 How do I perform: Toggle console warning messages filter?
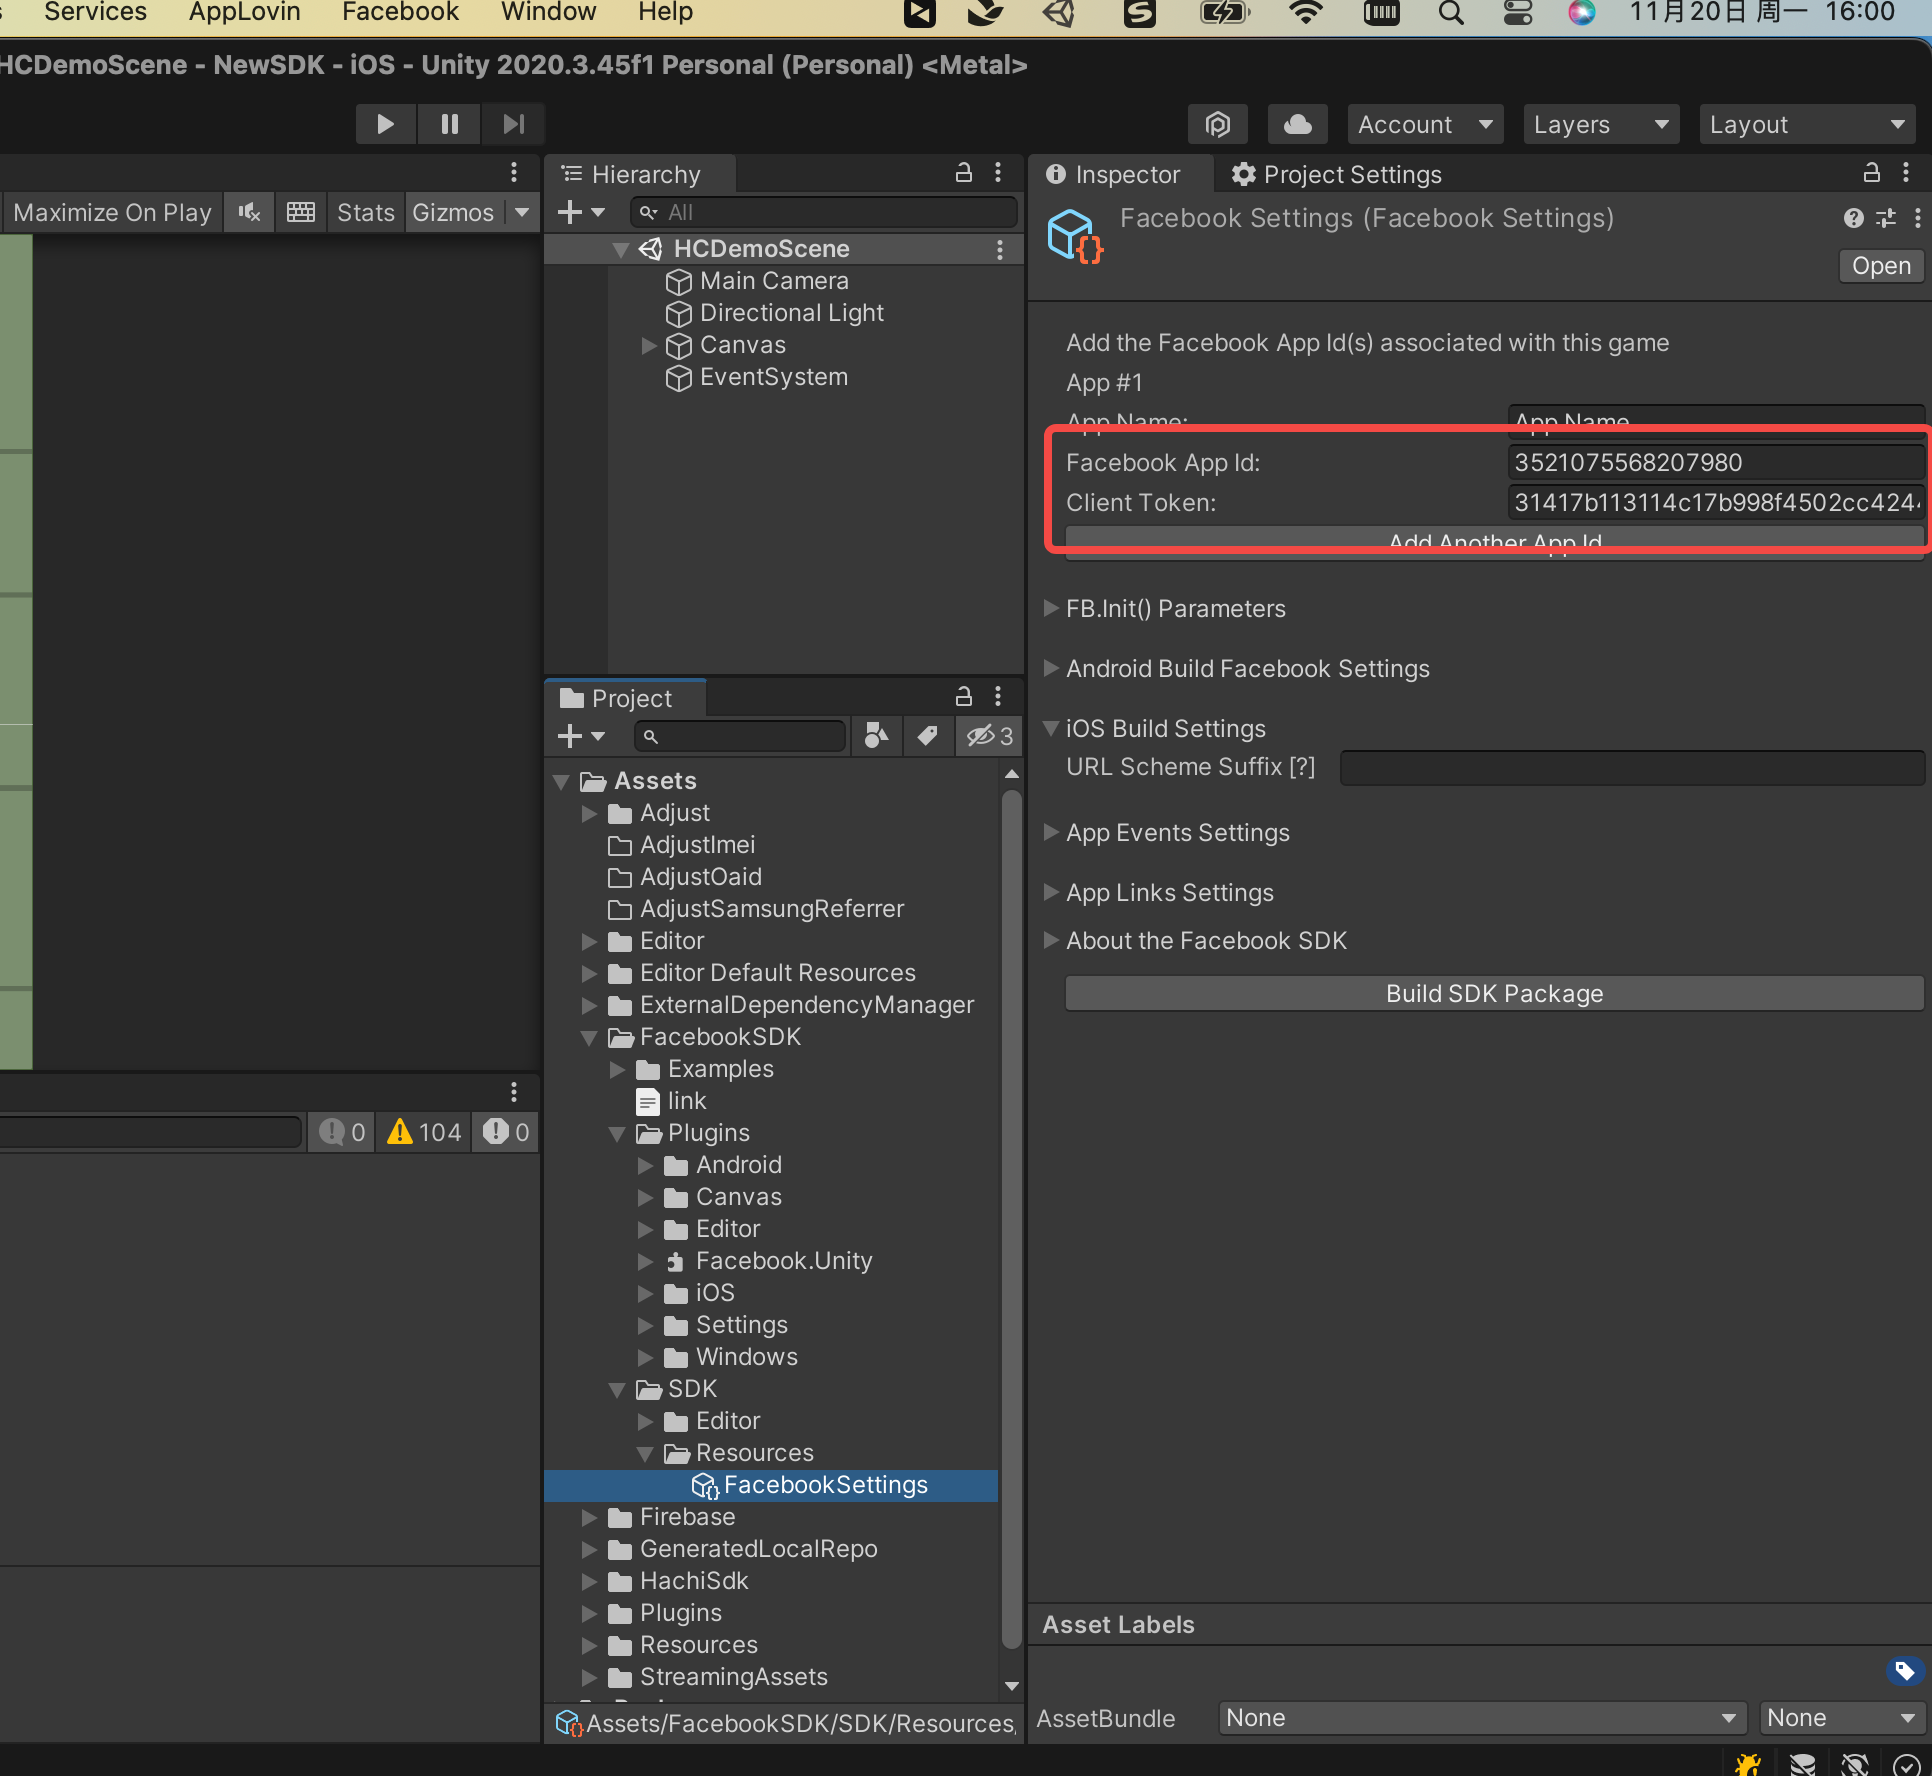424,1132
